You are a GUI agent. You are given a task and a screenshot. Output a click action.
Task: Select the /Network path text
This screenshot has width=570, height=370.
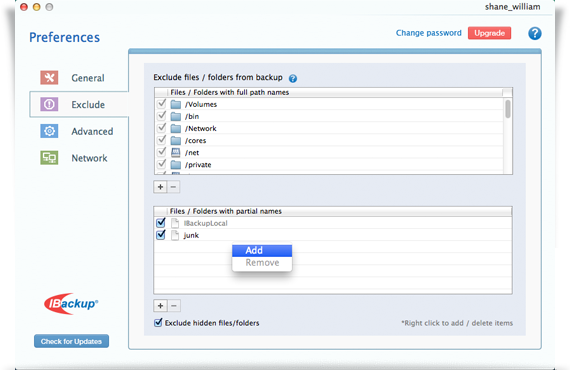[x=200, y=128]
